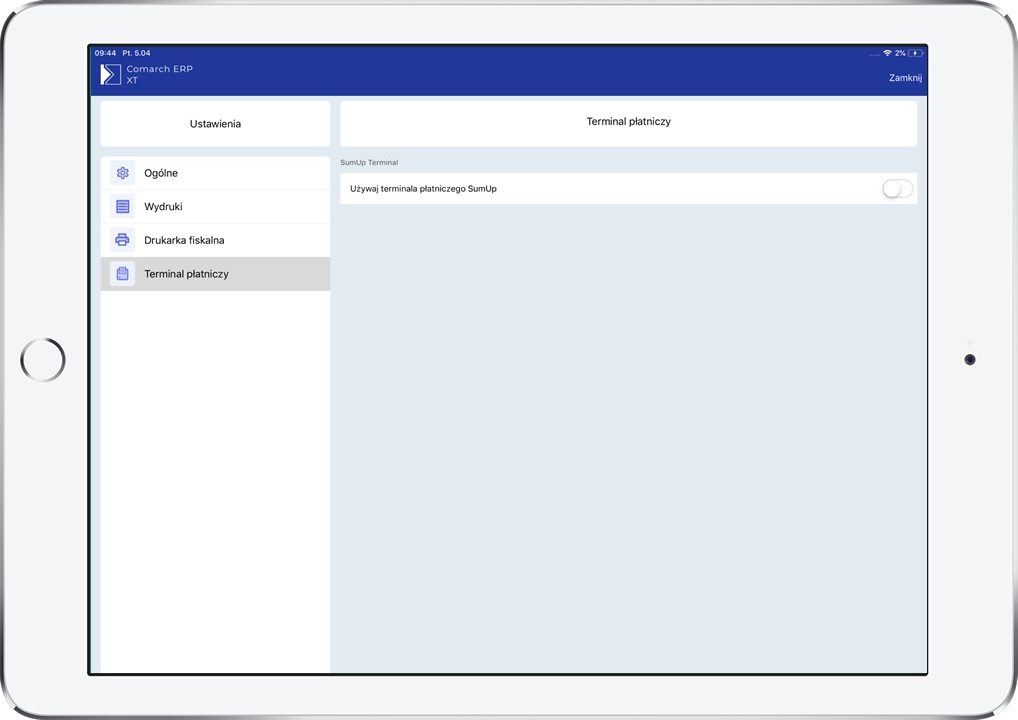The height and width of the screenshot is (720, 1018).
Task: Click the Wydruki document icon
Action: pyautogui.click(x=123, y=207)
